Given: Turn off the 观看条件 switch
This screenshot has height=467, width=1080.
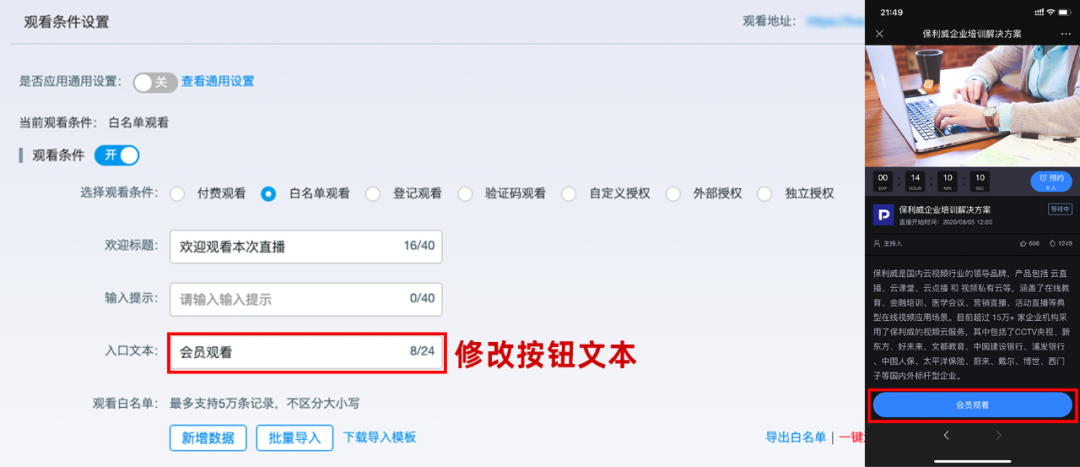Looking at the screenshot, I should (x=117, y=155).
